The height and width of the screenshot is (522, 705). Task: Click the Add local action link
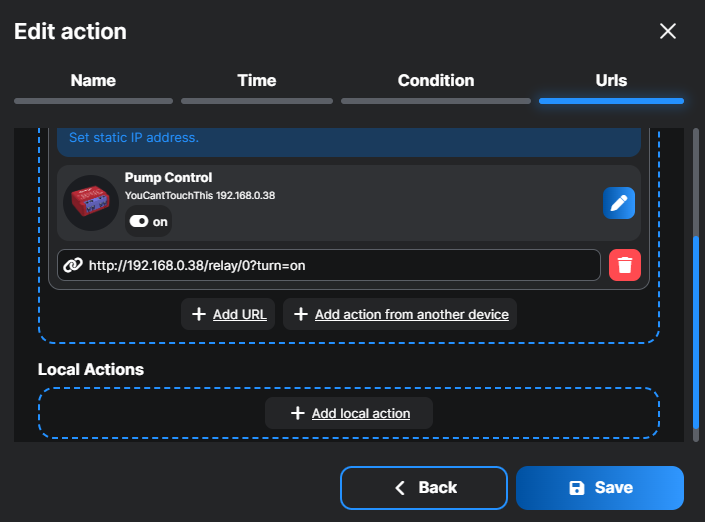[x=361, y=413]
